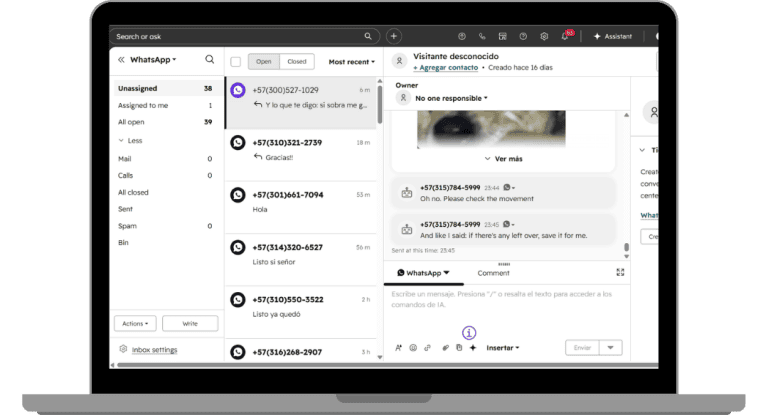
Task: Click the Agregar contacto link
Action: [446, 68]
